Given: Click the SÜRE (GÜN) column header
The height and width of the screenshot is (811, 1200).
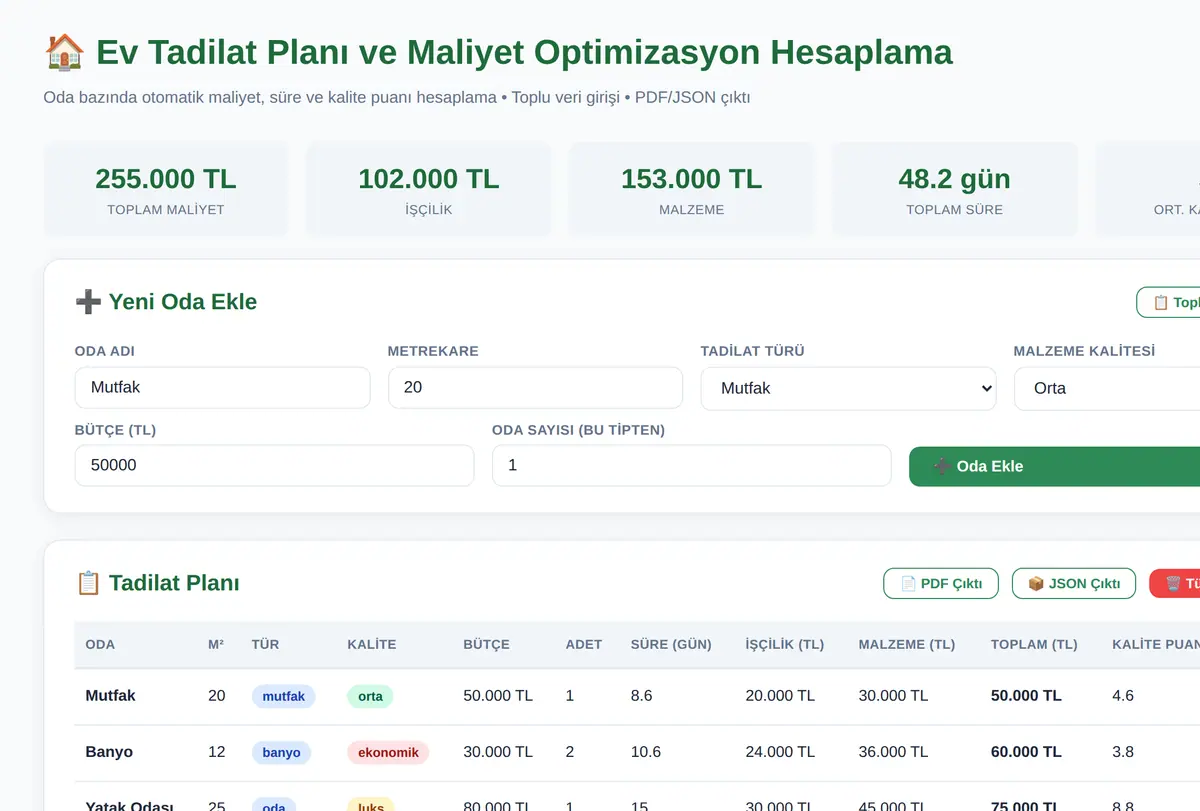Looking at the screenshot, I should coord(671,644).
